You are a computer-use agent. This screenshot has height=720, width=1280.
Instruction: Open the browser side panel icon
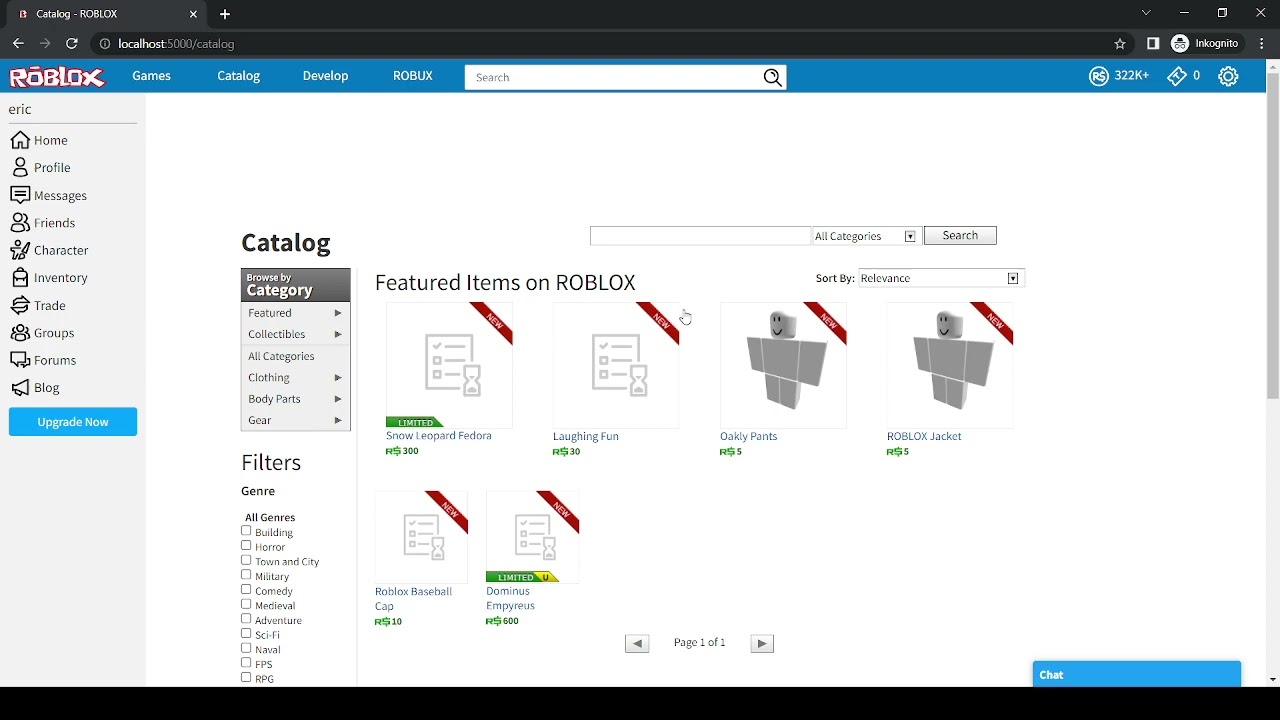point(1153,44)
